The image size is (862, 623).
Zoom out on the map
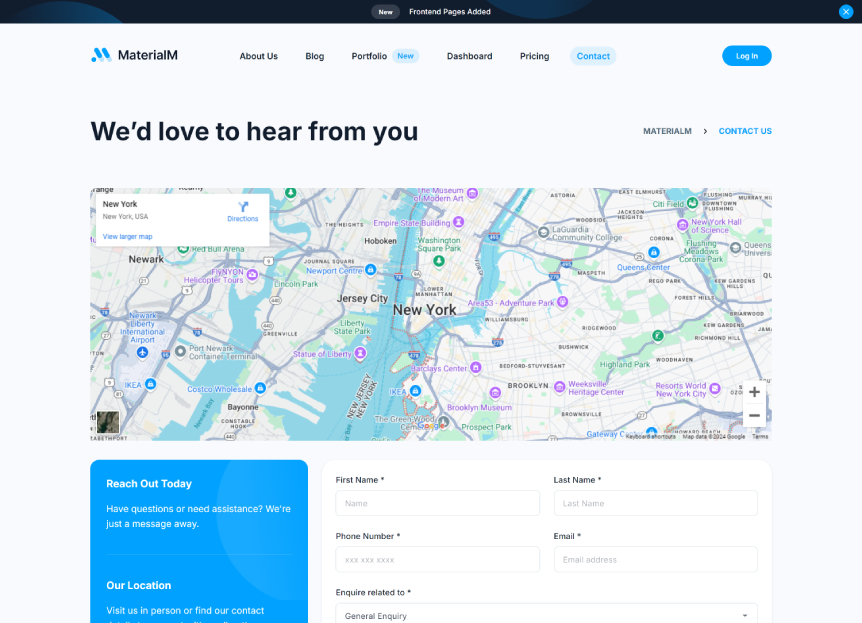tap(754, 415)
